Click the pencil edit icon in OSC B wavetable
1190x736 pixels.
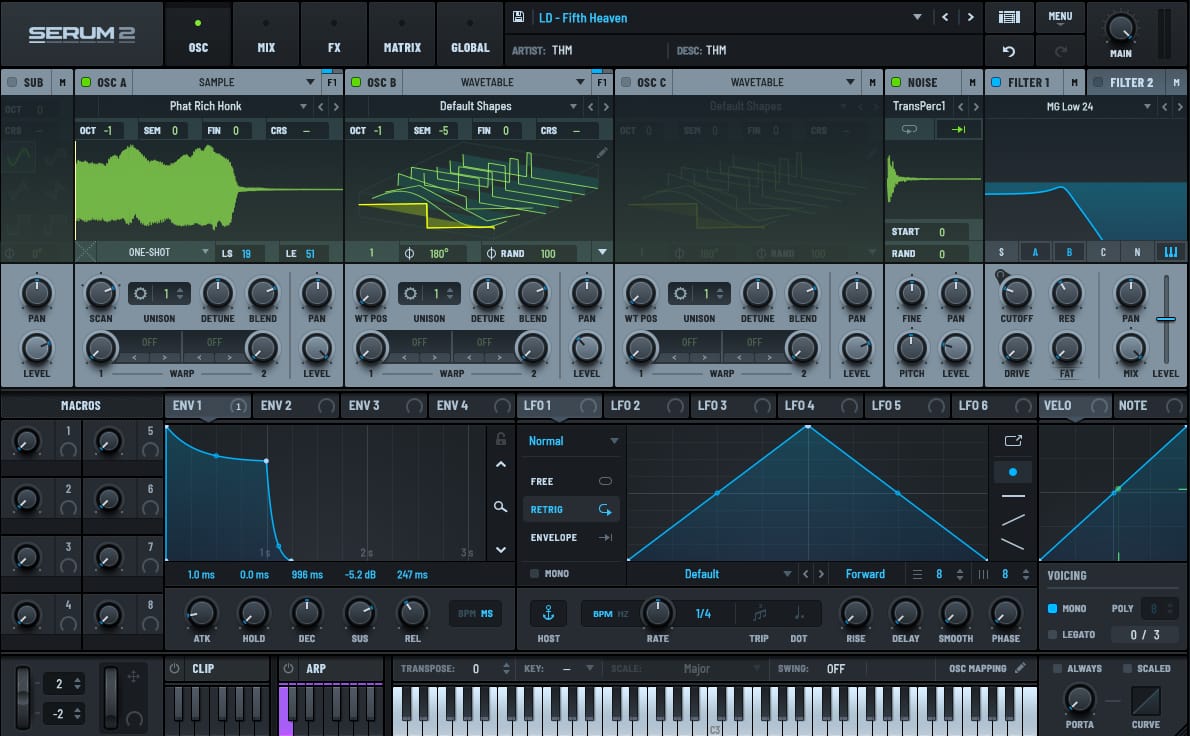pyautogui.click(x=601, y=153)
